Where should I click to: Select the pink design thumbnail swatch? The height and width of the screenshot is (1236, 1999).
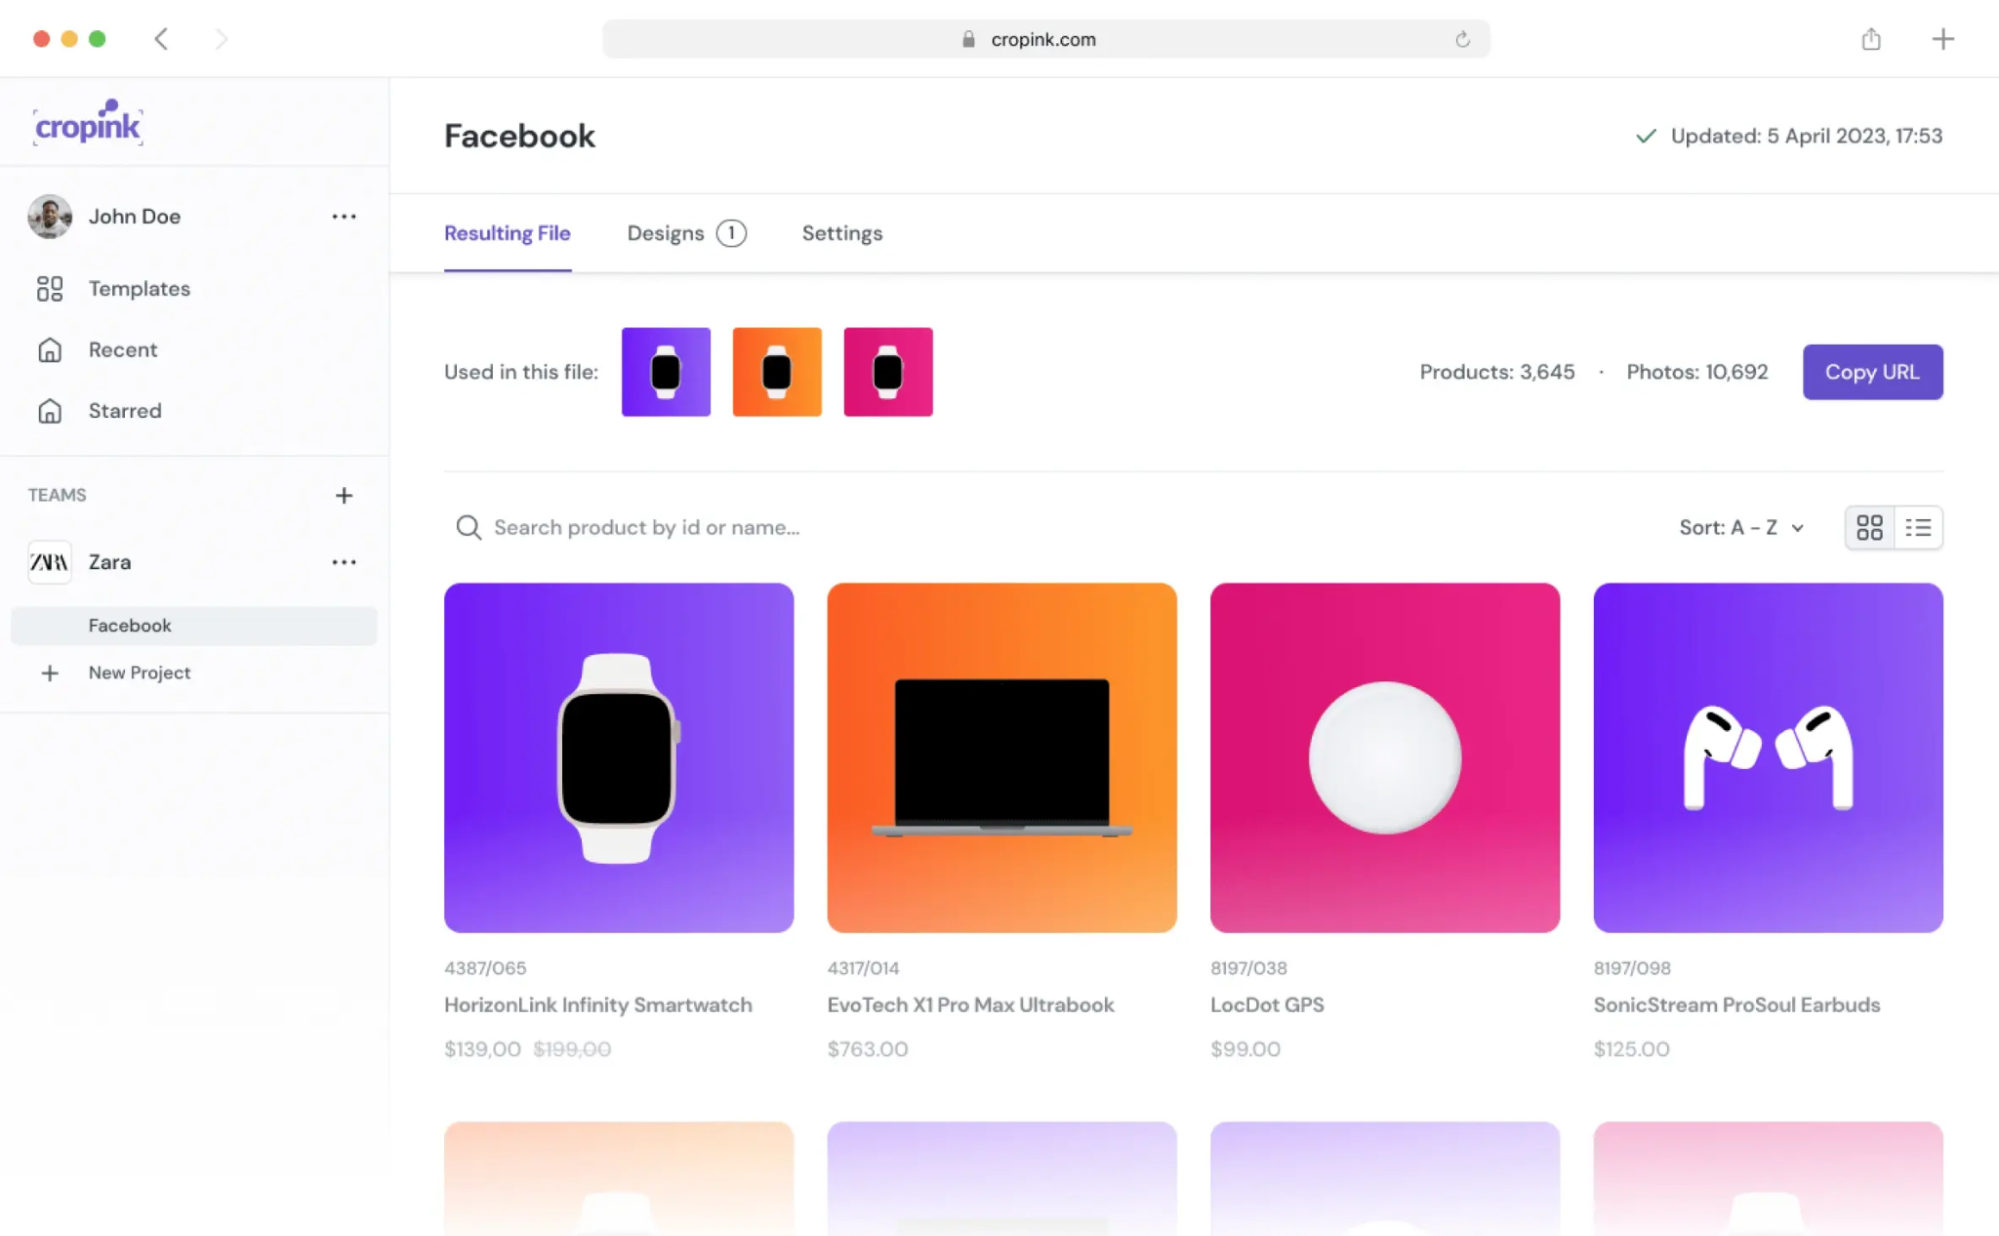pos(888,372)
